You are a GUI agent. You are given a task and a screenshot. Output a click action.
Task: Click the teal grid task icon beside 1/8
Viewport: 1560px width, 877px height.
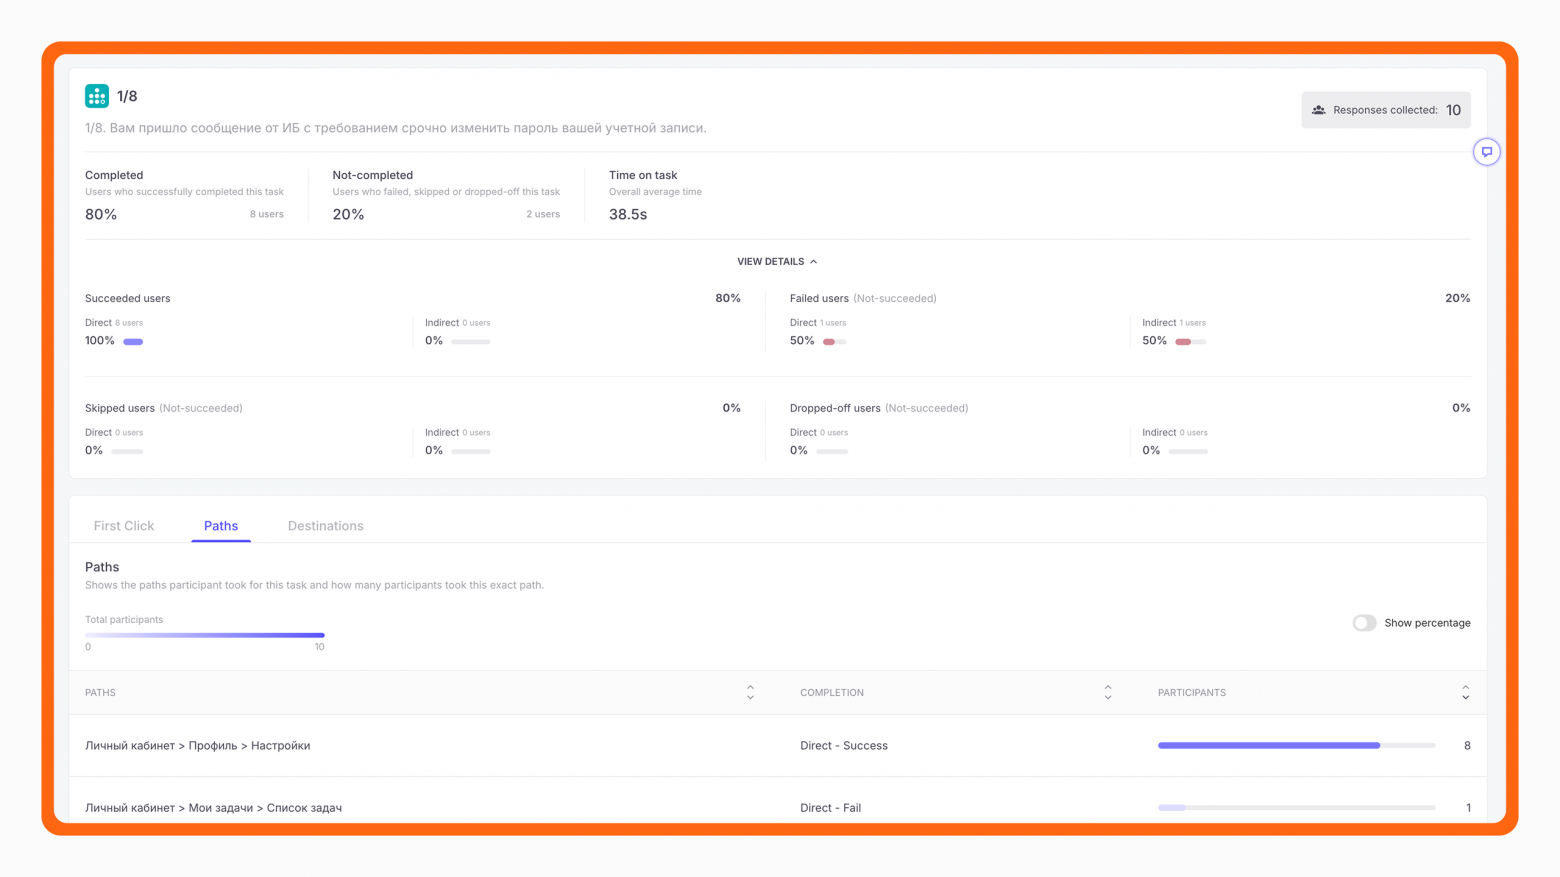(x=97, y=96)
